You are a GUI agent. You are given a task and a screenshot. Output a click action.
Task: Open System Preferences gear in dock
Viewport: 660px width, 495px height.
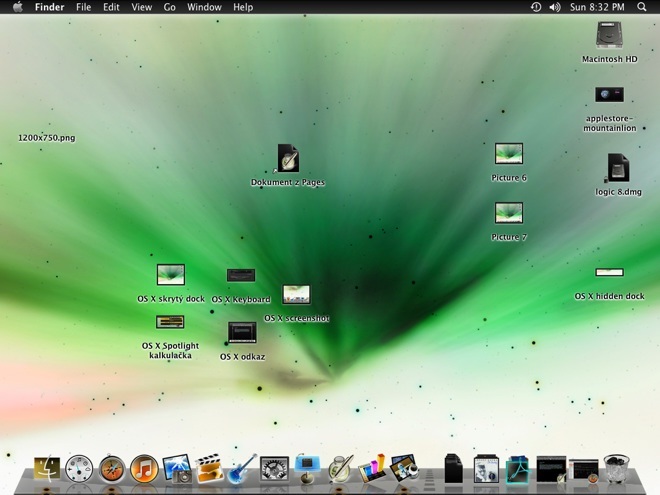274,468
